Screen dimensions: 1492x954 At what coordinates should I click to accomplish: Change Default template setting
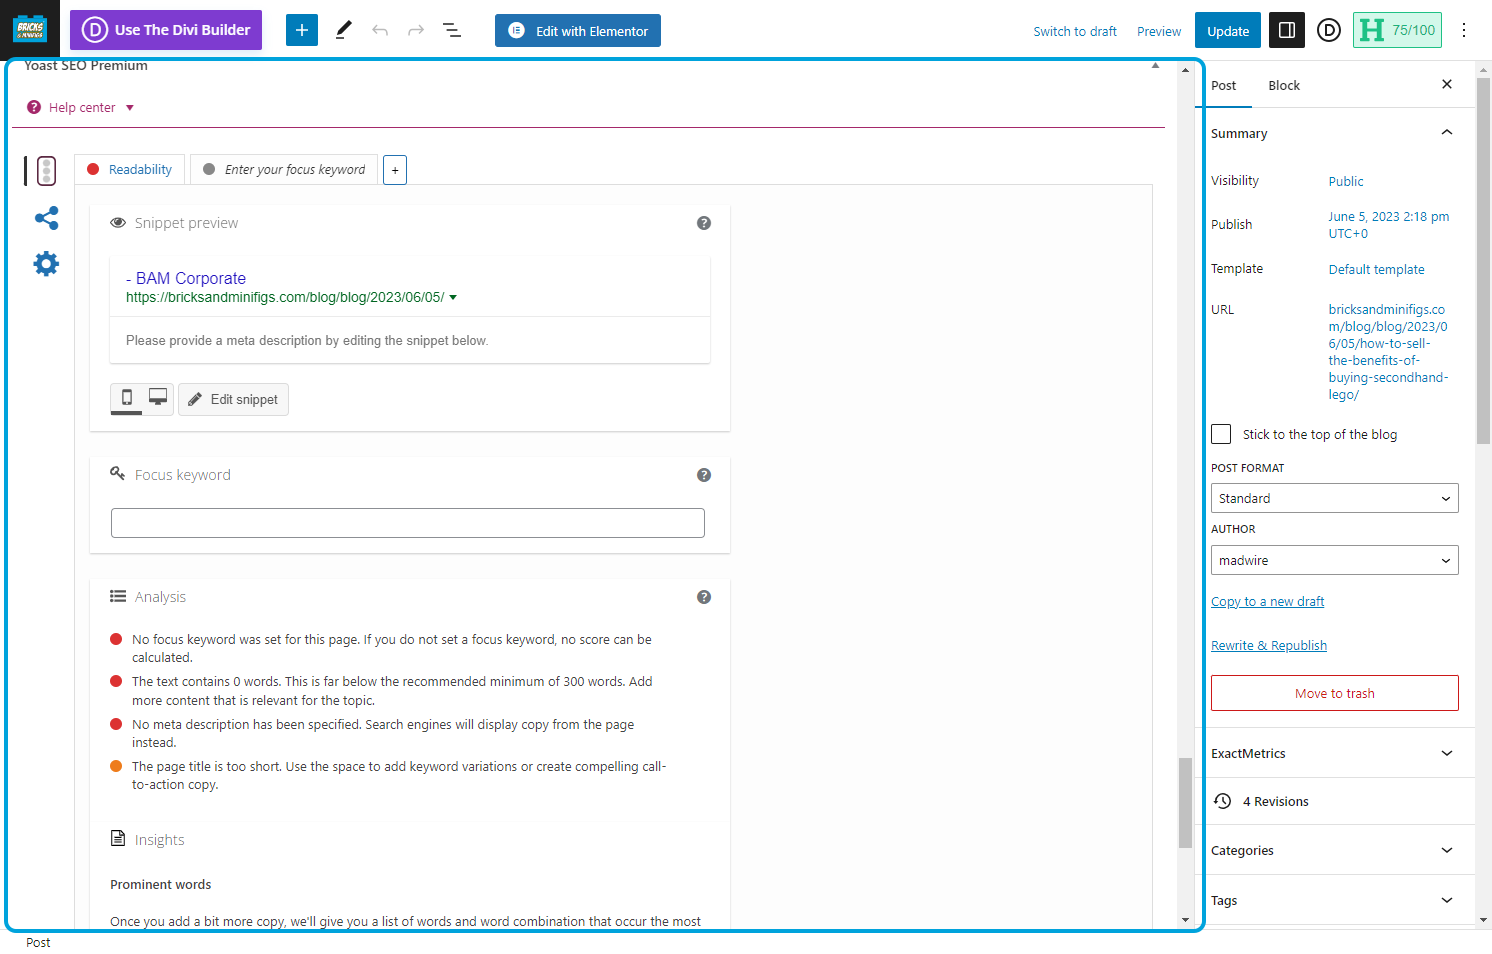[x=1376, y=269]
